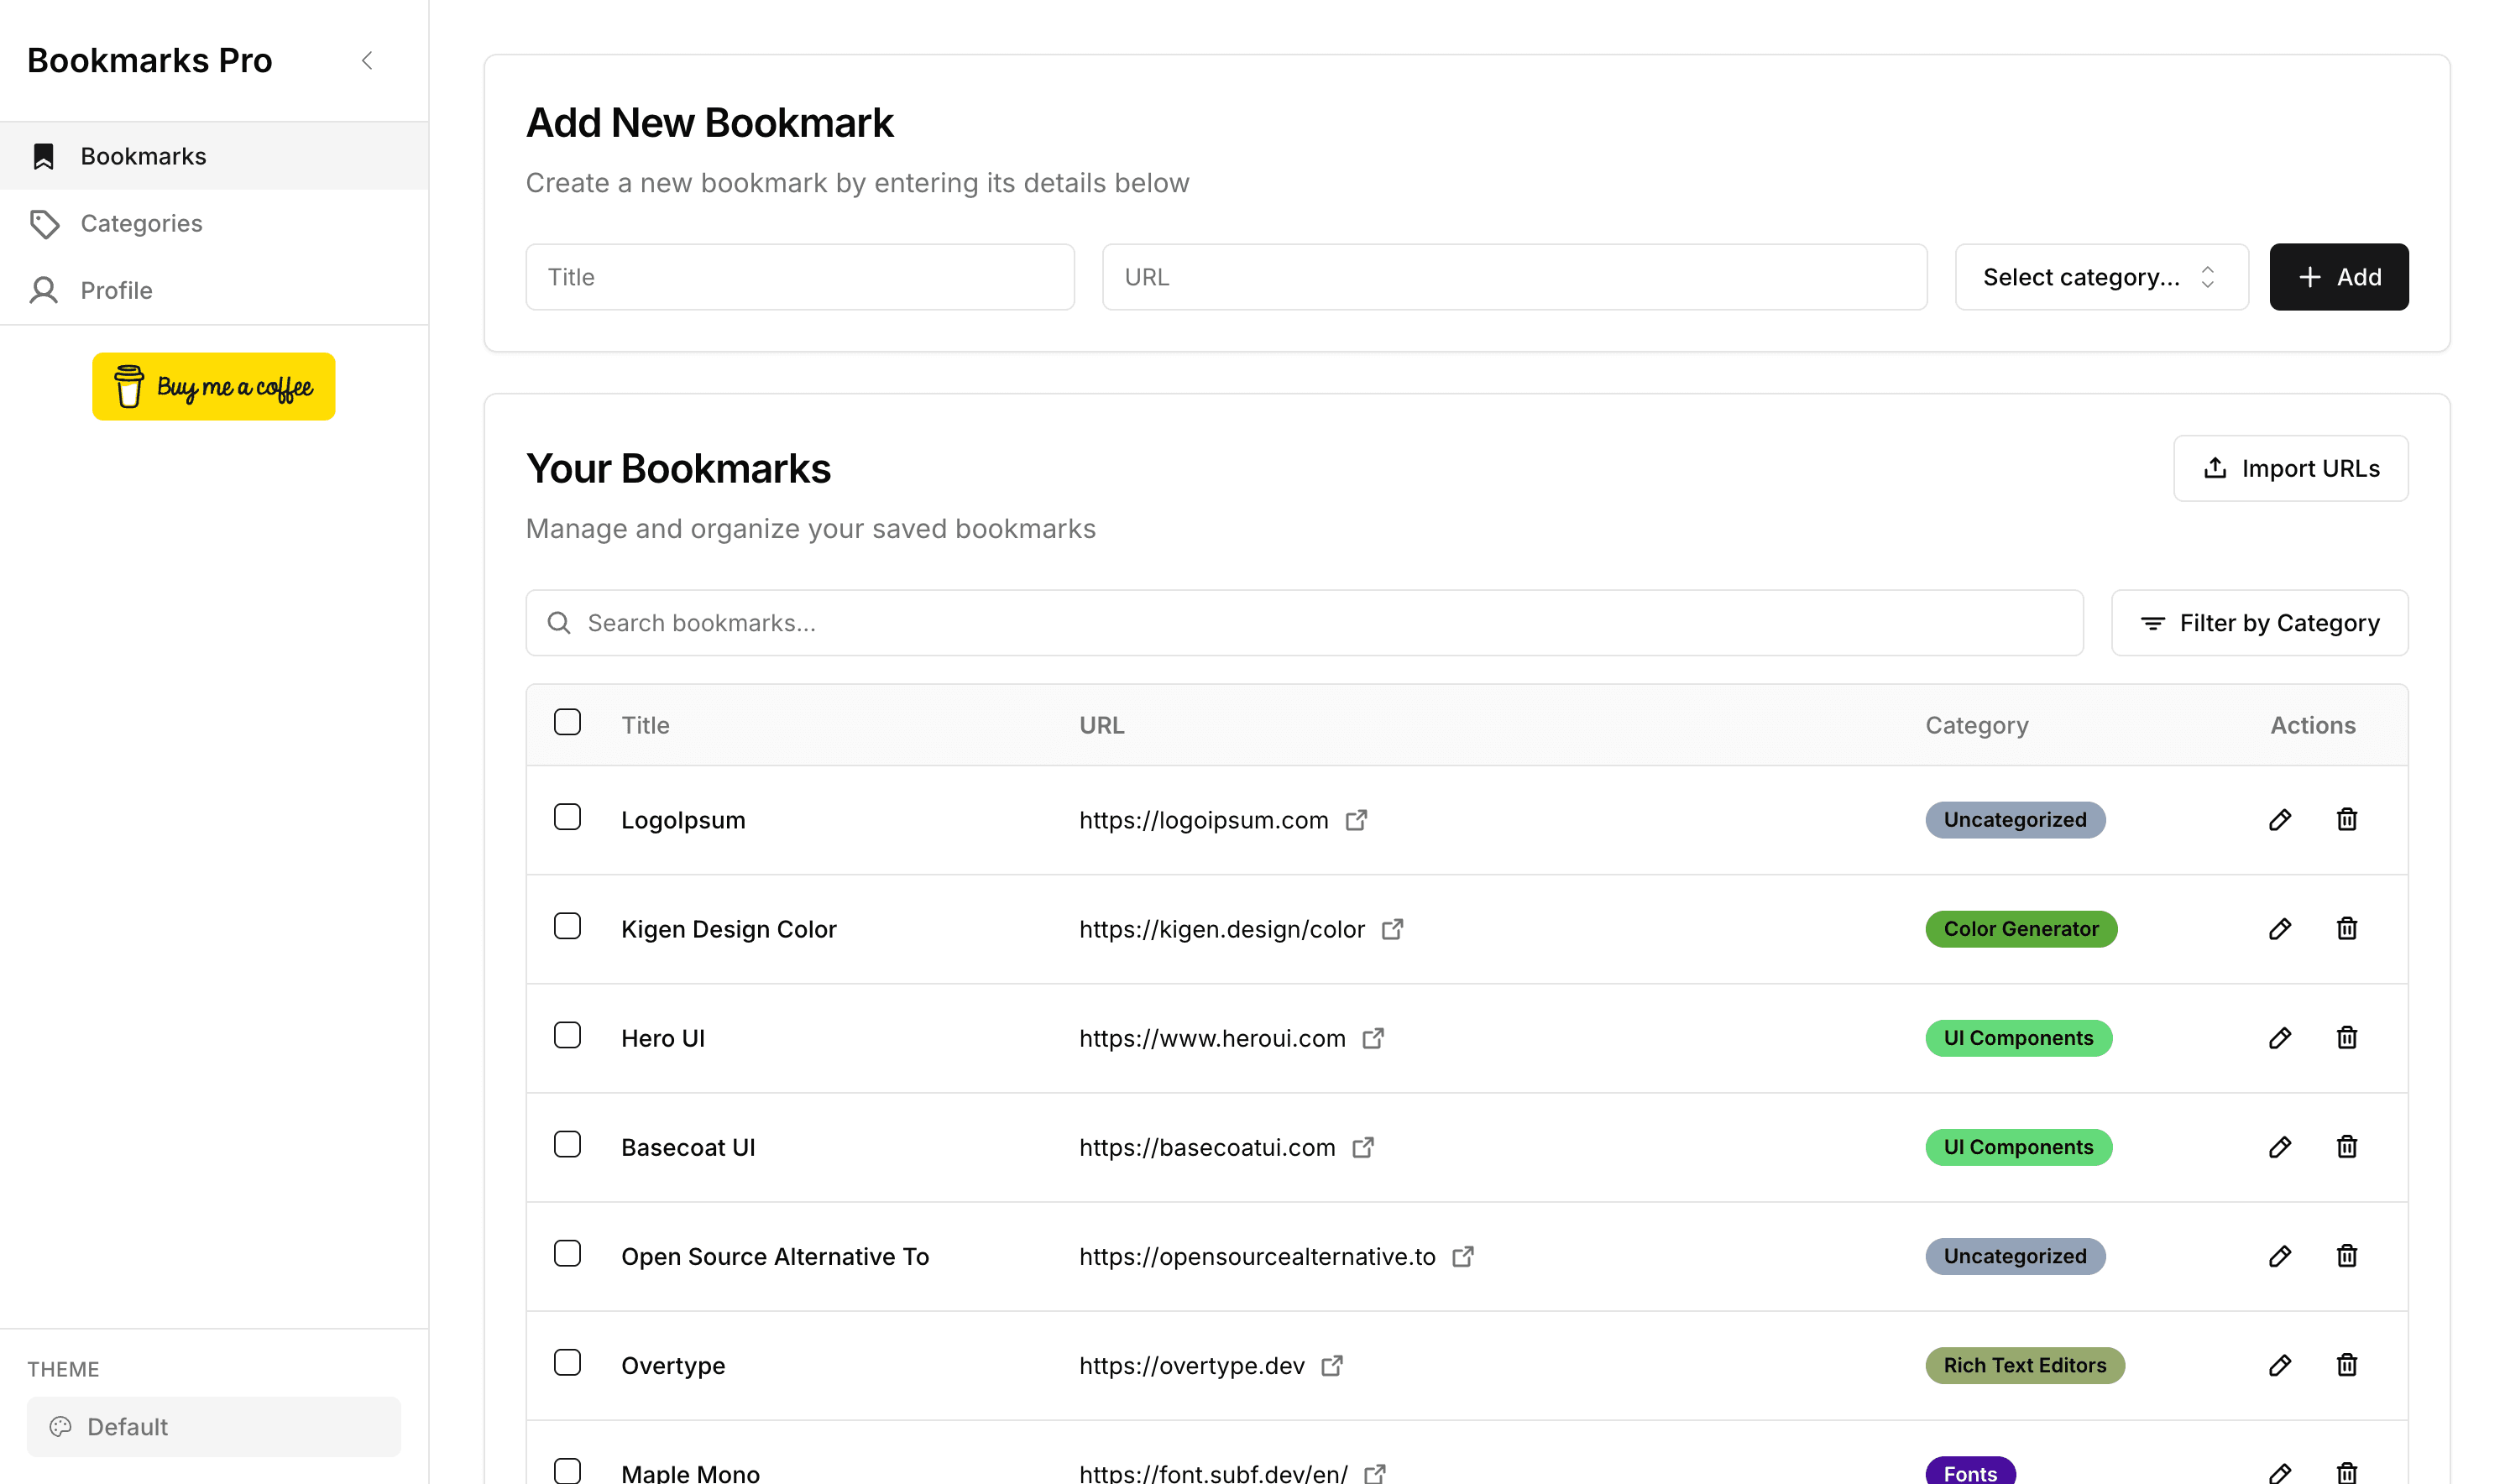Delete the Basecoat UI bookmark
This screenshot has width=2505, height=1484.
pyautogui.click(x=2346, y=1147)
